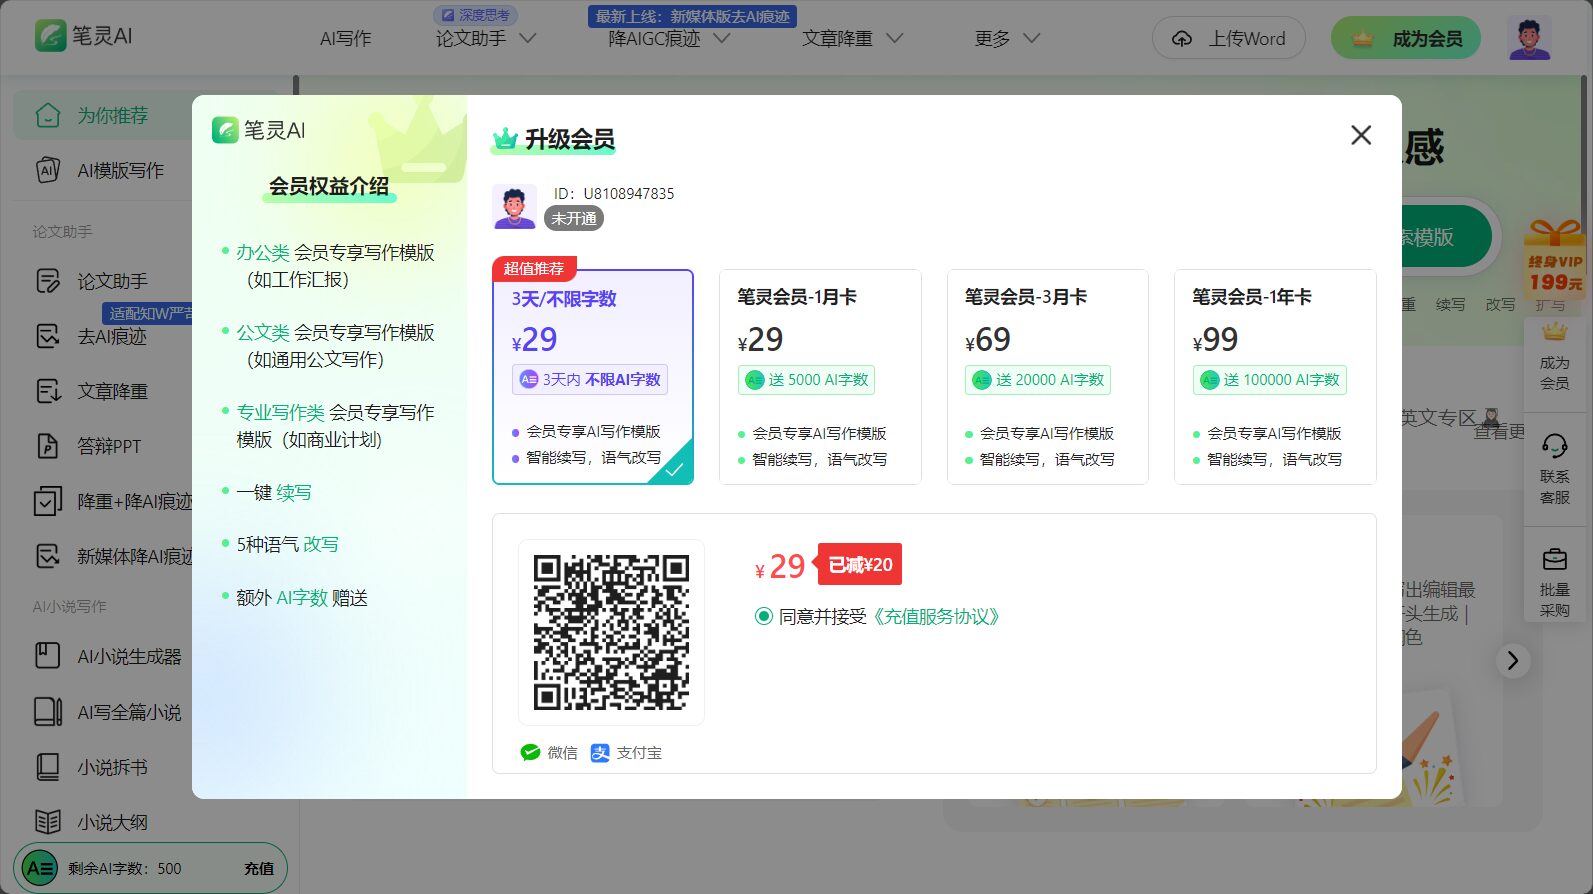Screen dimensions: 1593x894
Task: Click the payment QR code
Action: [x=611, y=632]
